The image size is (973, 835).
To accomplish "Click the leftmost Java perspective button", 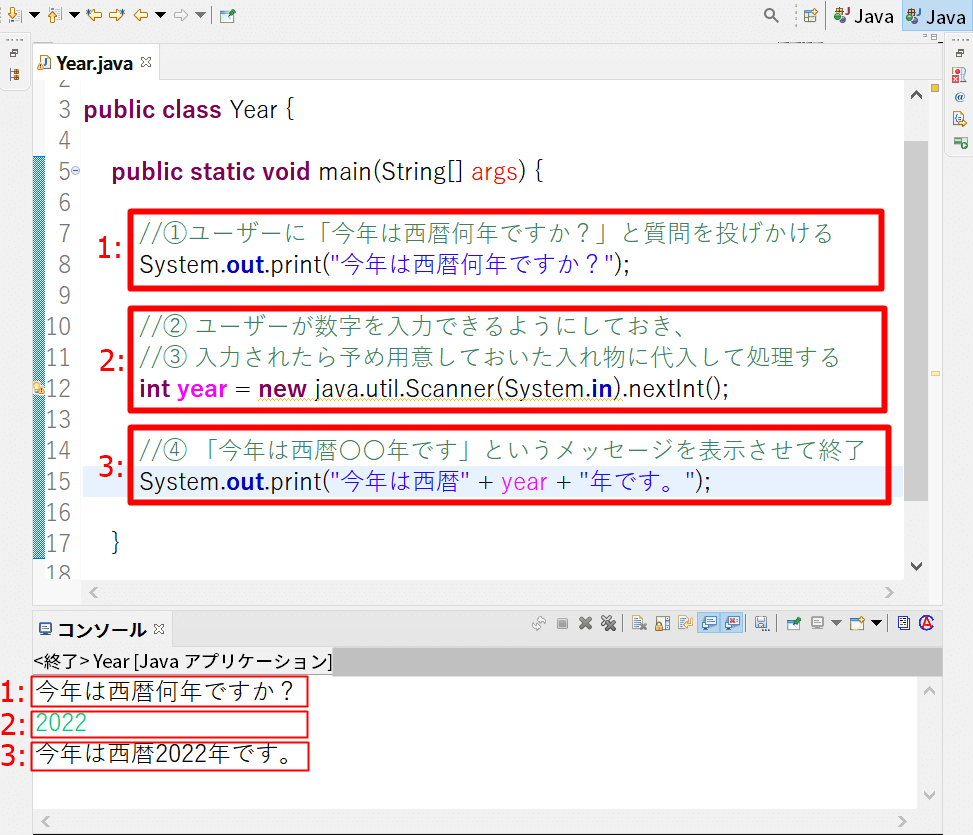I will tap(862, 16).
